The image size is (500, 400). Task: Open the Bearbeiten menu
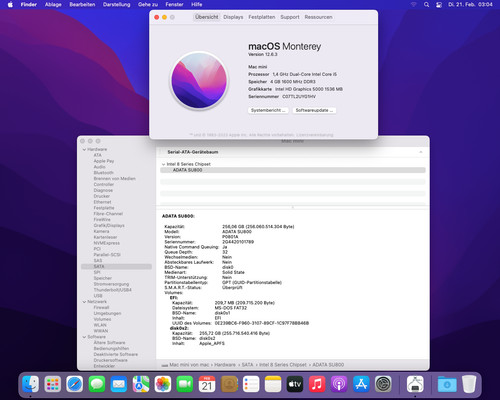[x=82, y=4]
